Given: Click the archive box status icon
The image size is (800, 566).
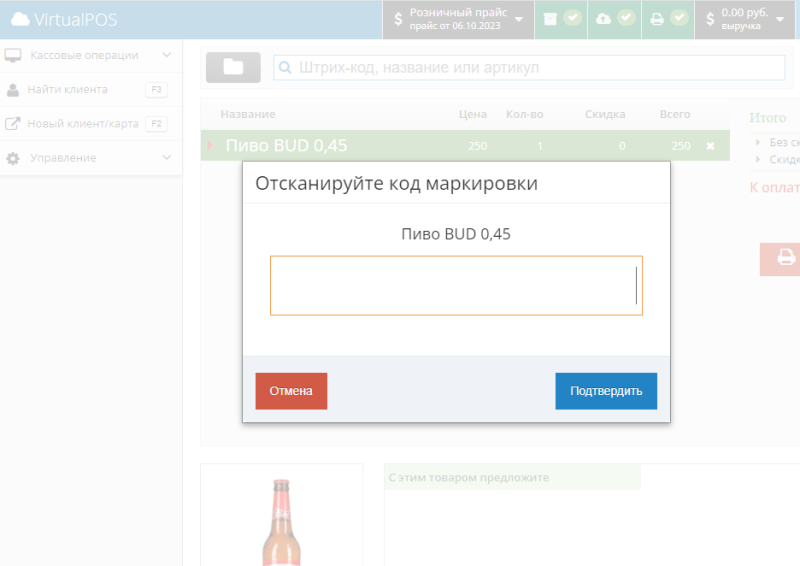Looking at the screenshot, I should [x=550, y=19].
